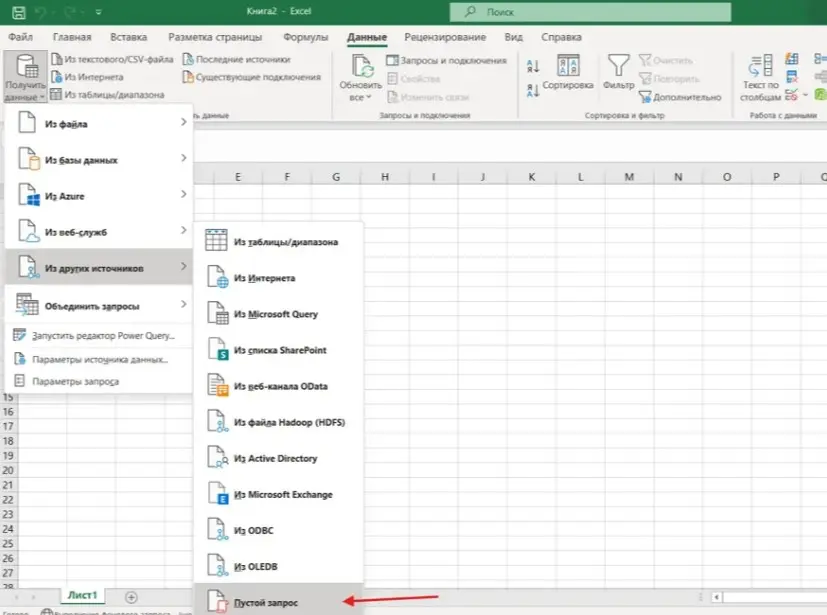Switch to Главная tab

tap(72, 37)
